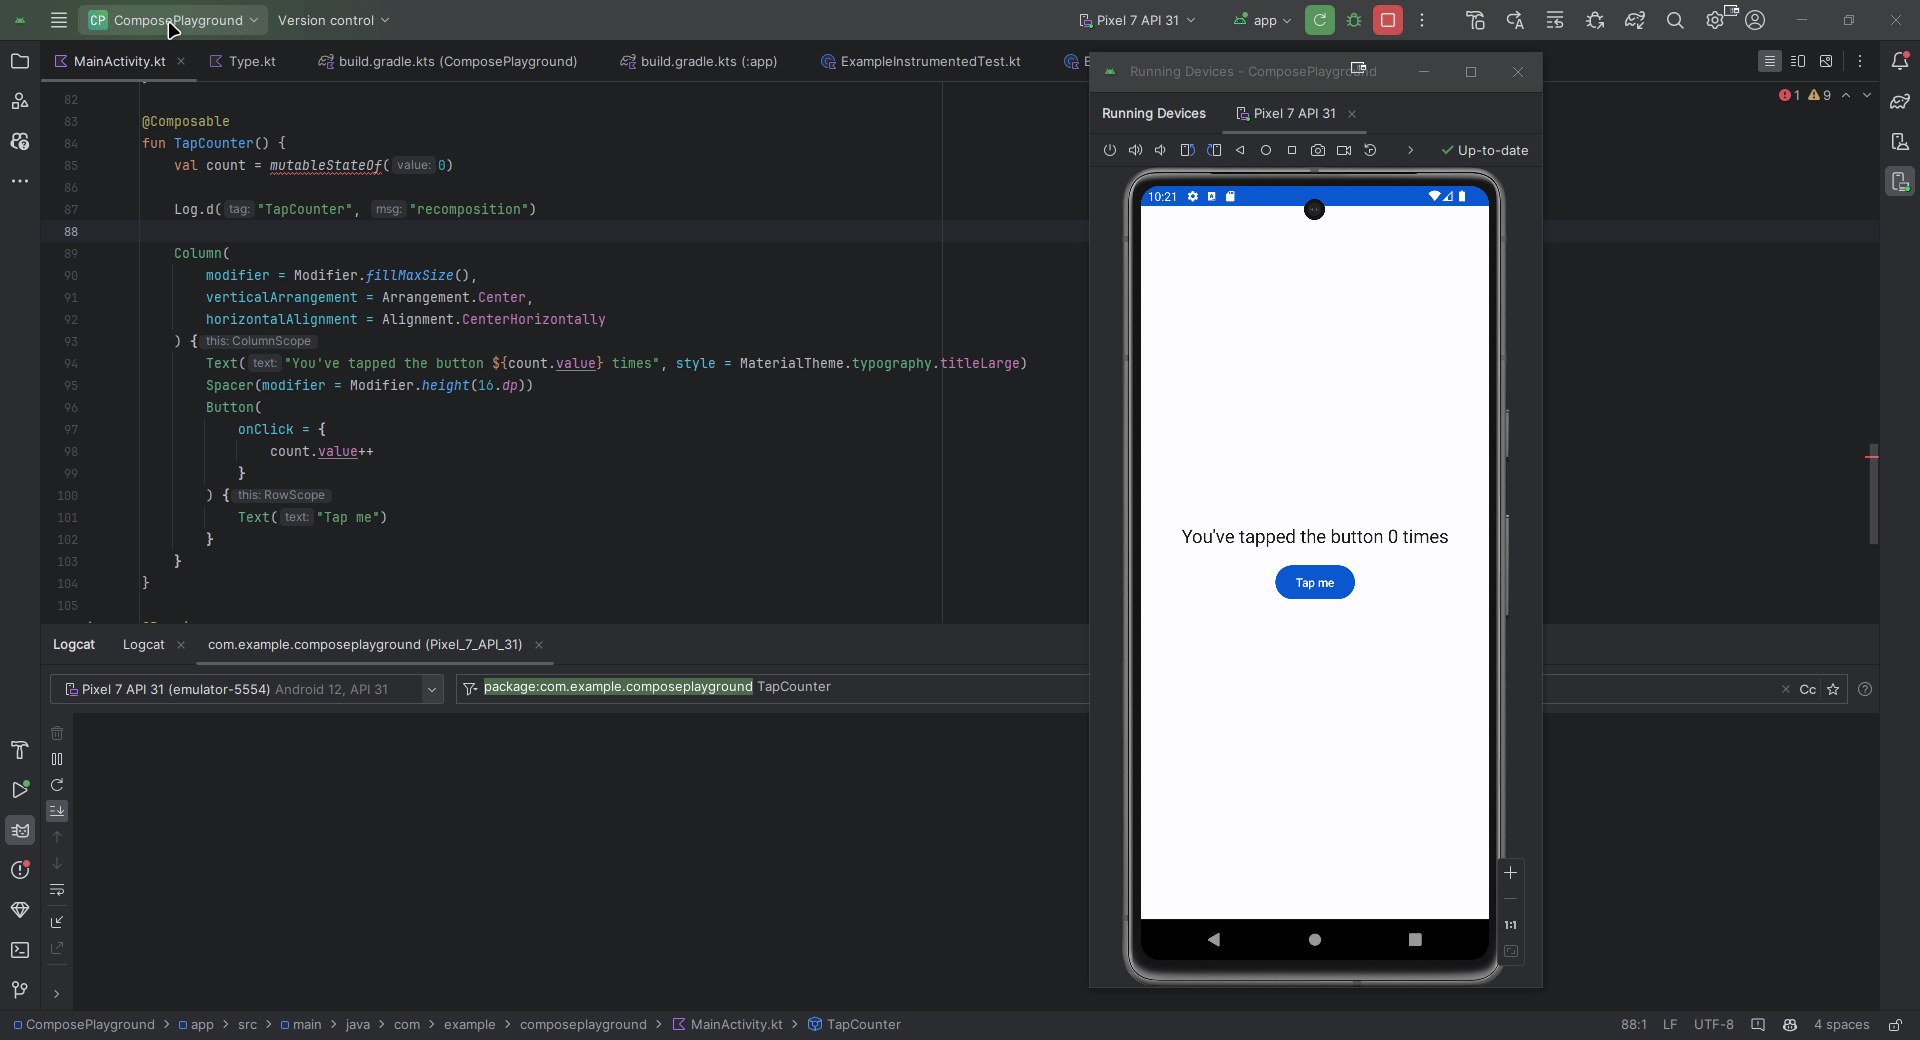The image size is (1920, 1040).
Task: Take a screenshot with the emulator camera icon
Action: (1318, 150)
